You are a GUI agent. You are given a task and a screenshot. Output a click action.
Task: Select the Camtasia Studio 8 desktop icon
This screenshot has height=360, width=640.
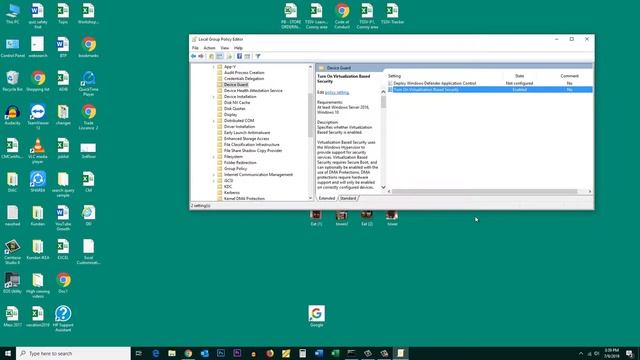click(x=13, y=252)
